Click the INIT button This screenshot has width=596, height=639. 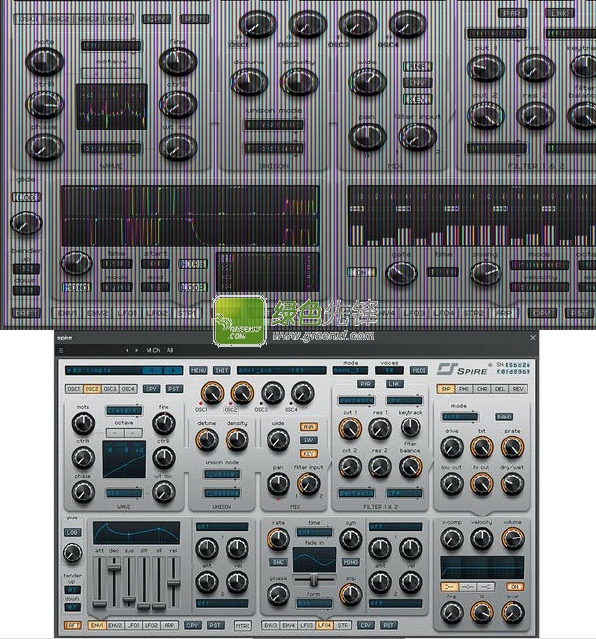(221, 370)
